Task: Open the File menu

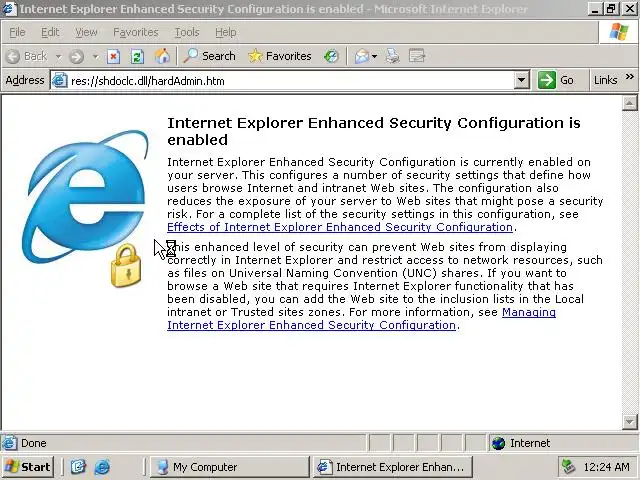Action: tap(17, 32)
